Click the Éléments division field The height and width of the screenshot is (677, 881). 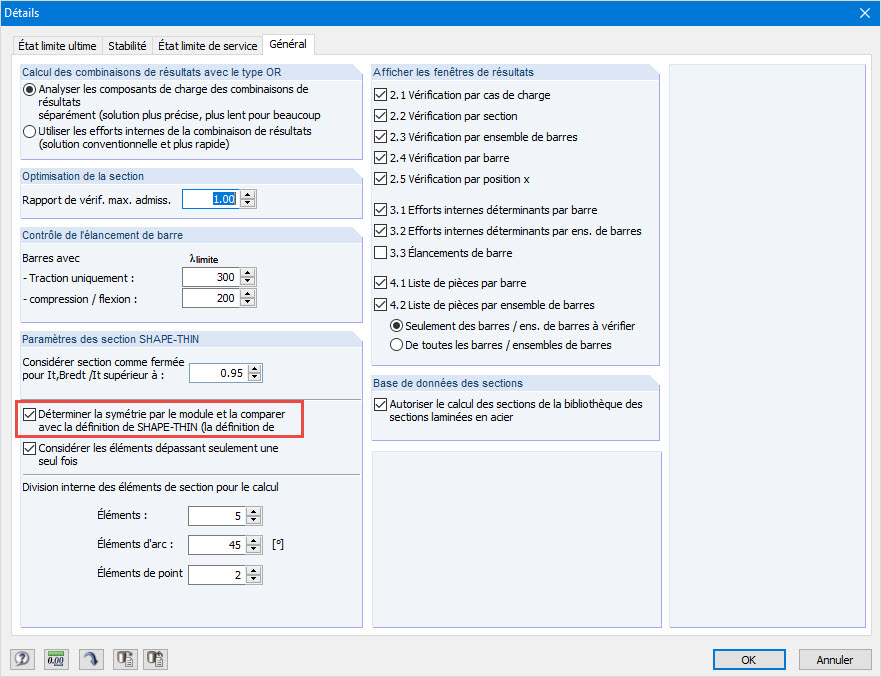pos(217,516)
